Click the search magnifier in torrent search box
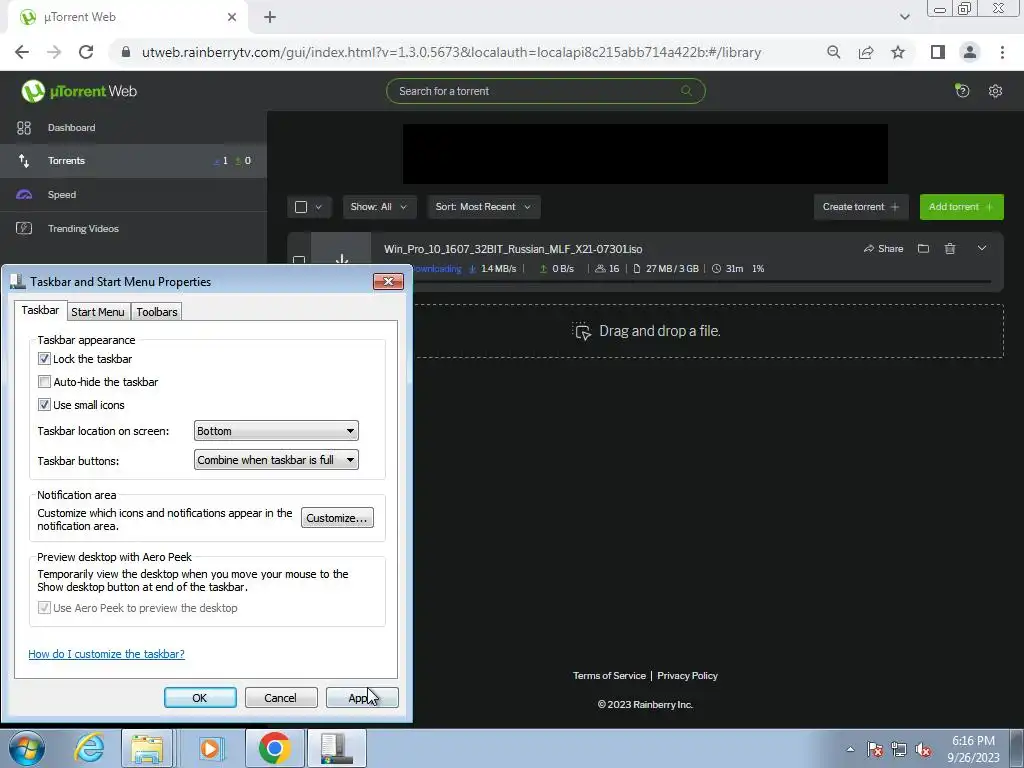This screenshot has width=1024, height=768. point(686,91)
